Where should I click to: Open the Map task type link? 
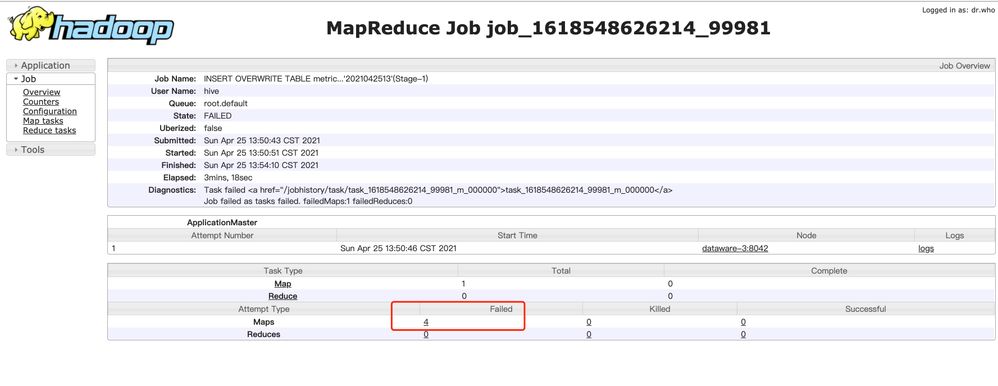click(x=283, y=284)
